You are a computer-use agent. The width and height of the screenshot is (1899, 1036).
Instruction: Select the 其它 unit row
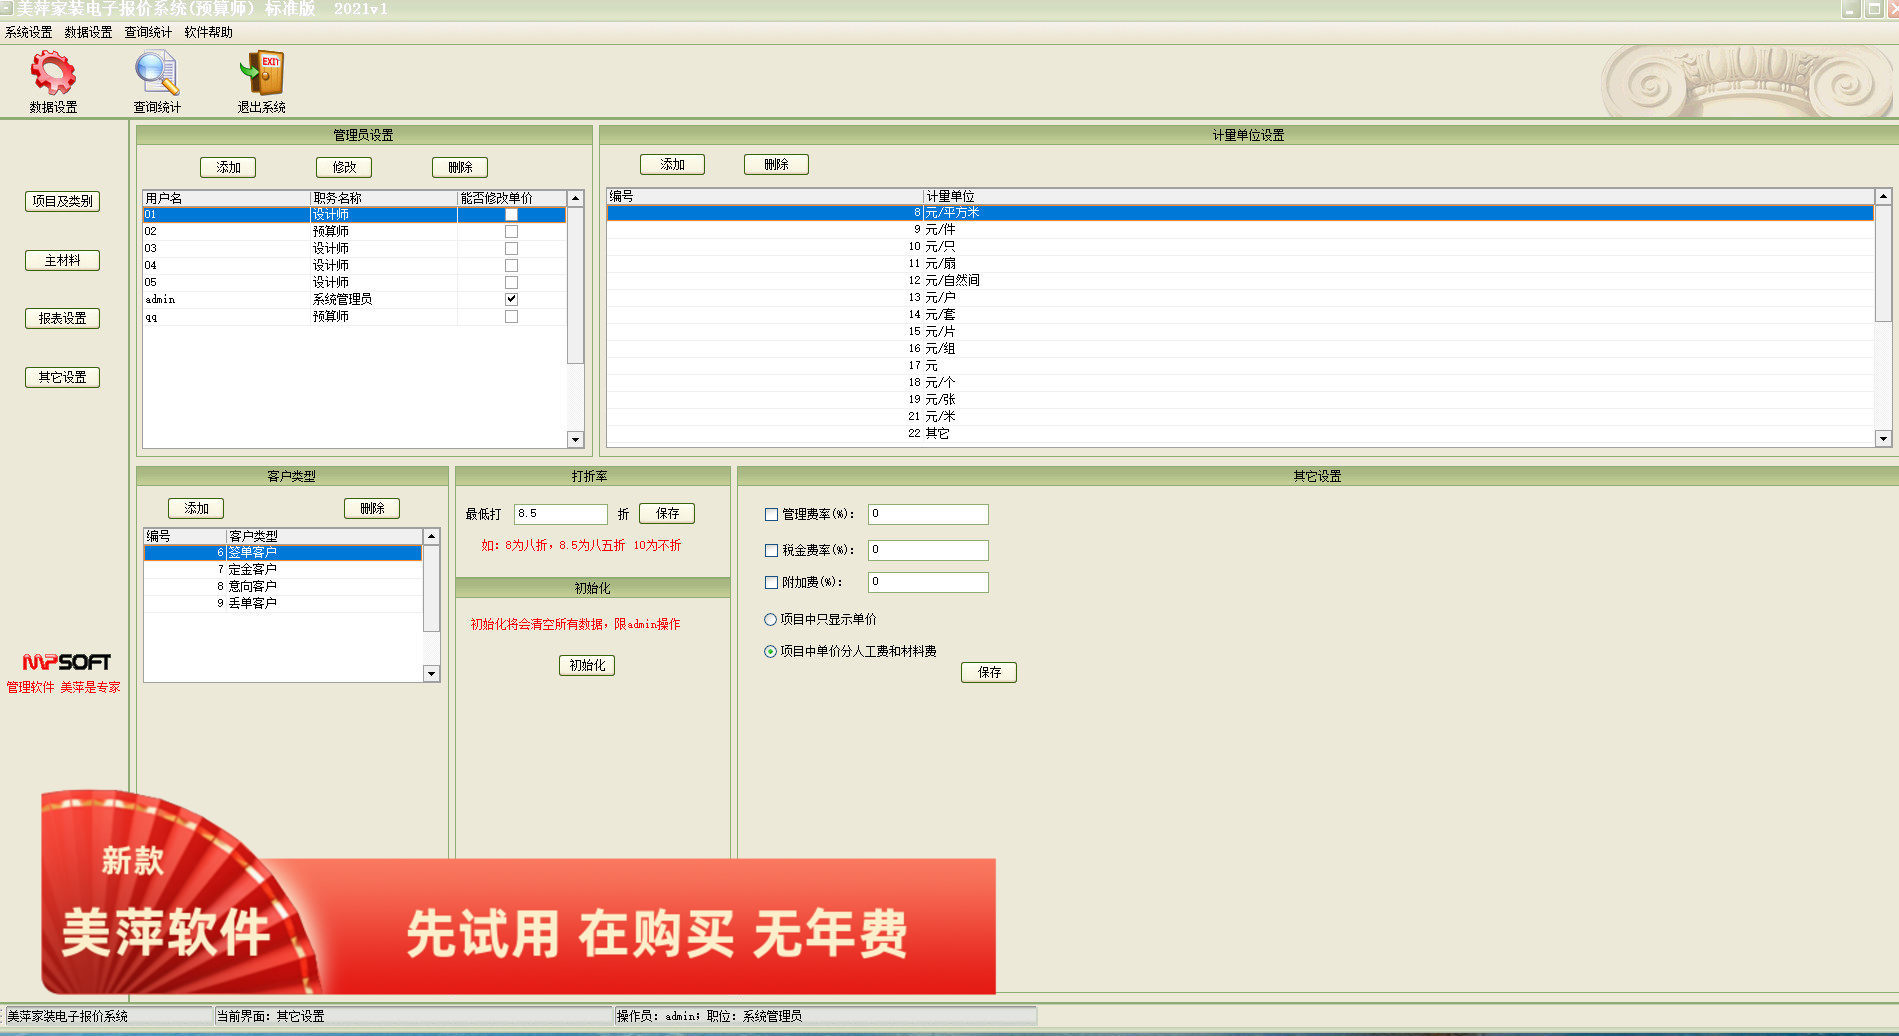click(x=1240, y=433)
